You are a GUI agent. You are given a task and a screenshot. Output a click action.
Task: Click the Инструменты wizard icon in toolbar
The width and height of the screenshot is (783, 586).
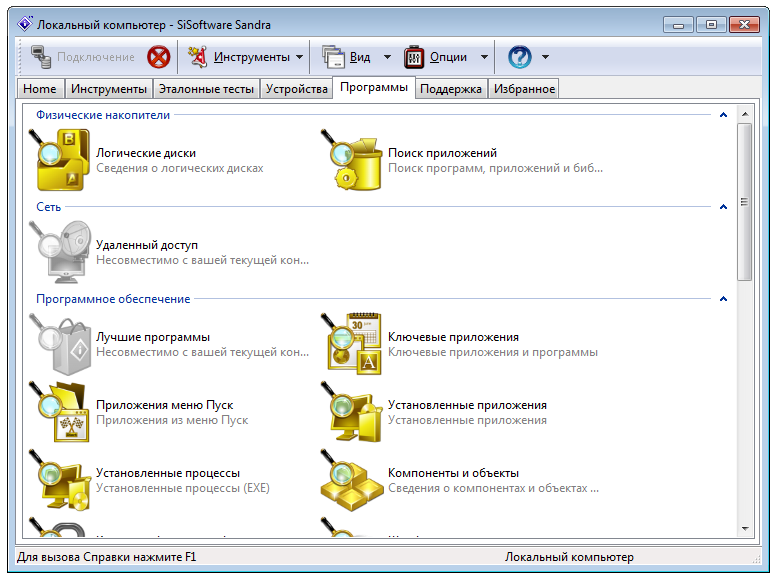coord(197,57)
